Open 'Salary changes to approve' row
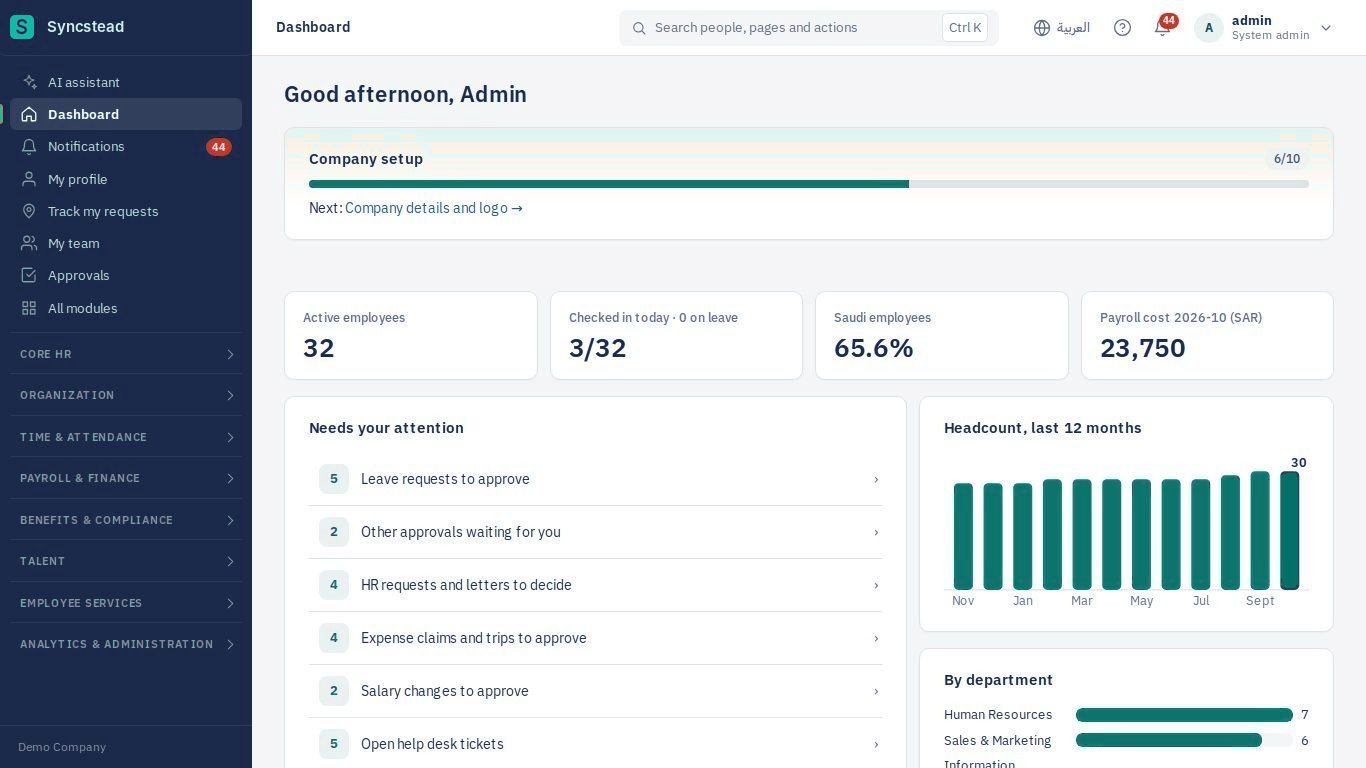The height and width of the screenshot is (768, 1366). click(x=595, y=691)
